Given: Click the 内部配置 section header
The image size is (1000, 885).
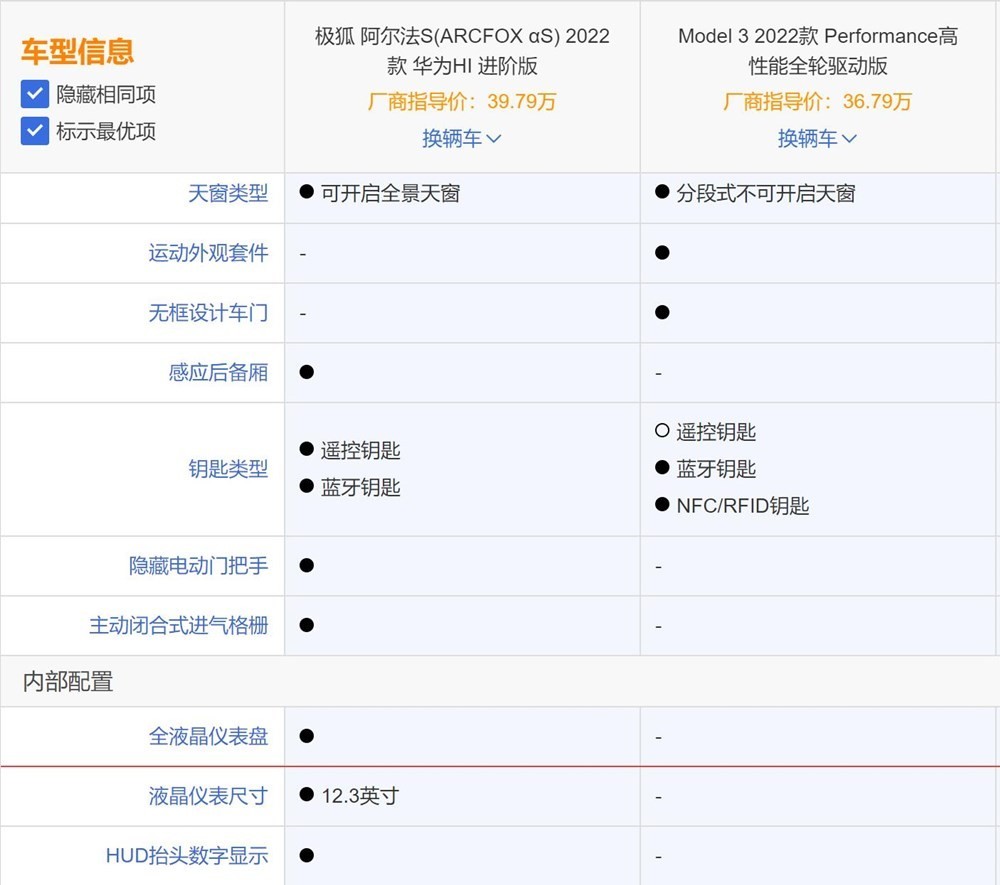Looking at the screenshot, I should pyautogui.click(x=68, y=682).
